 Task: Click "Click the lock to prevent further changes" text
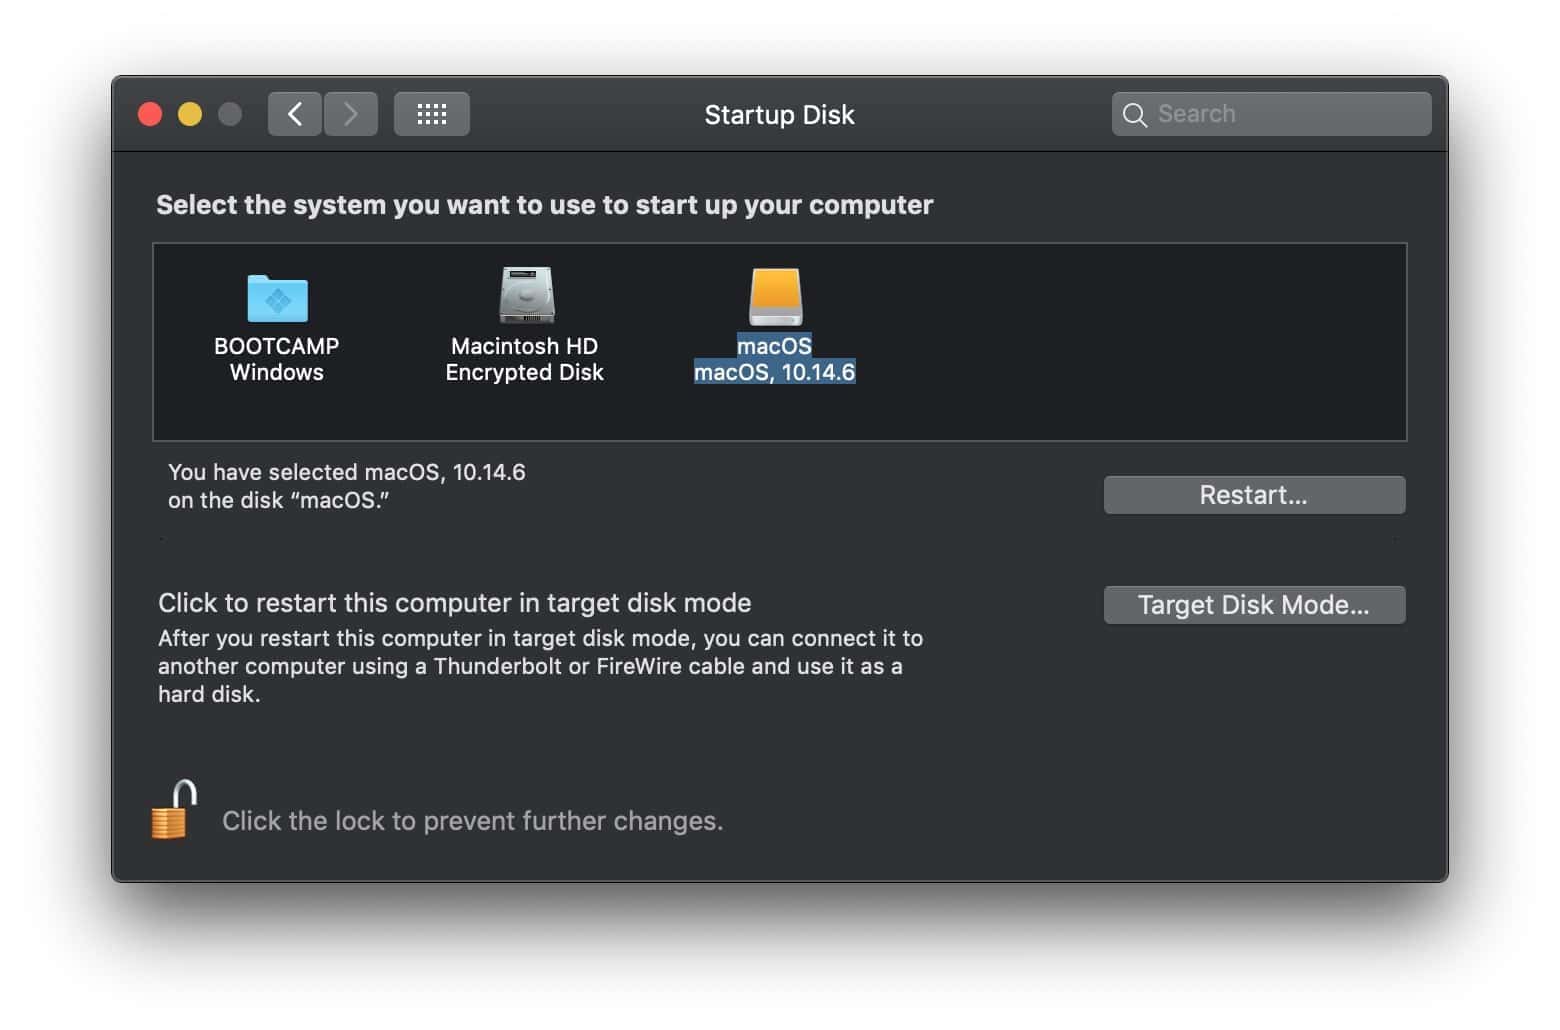pos(472,821)
